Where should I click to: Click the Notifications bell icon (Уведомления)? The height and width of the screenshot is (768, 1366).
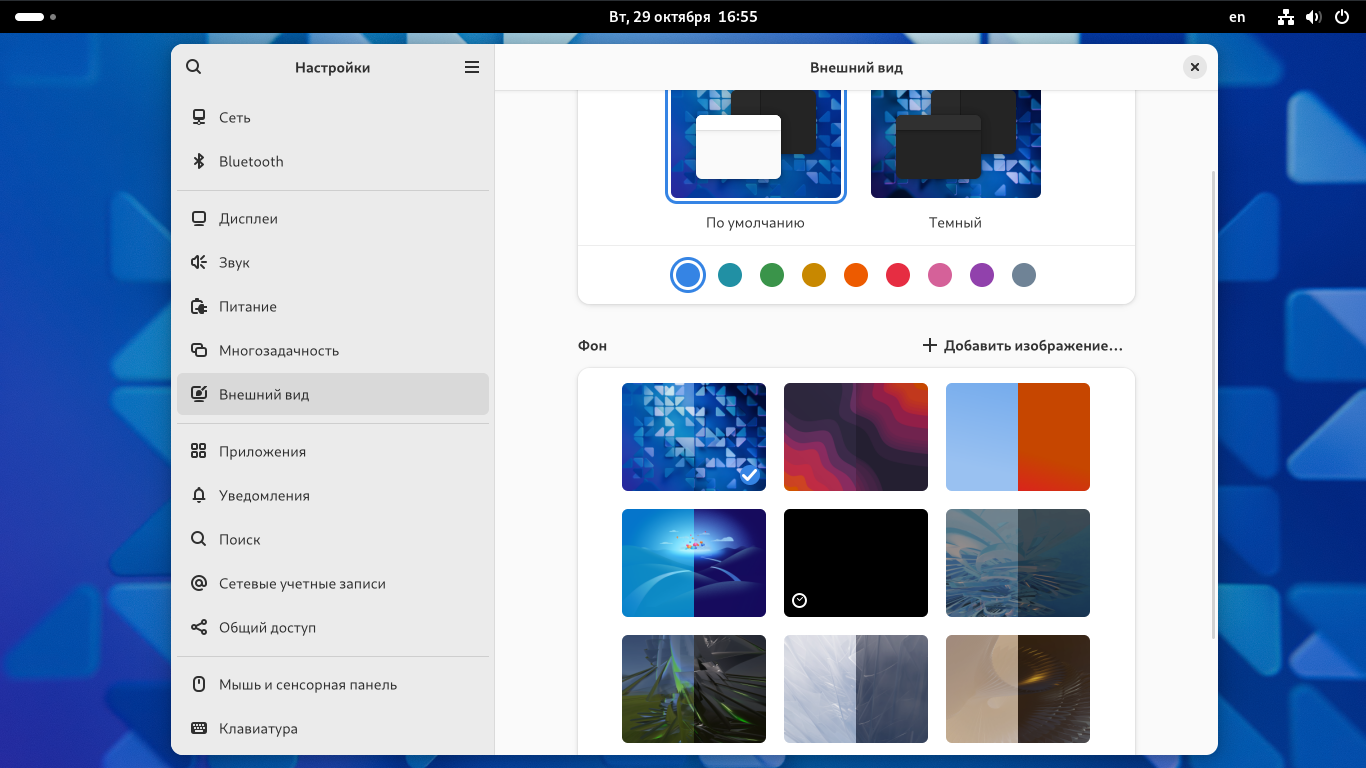198,495
